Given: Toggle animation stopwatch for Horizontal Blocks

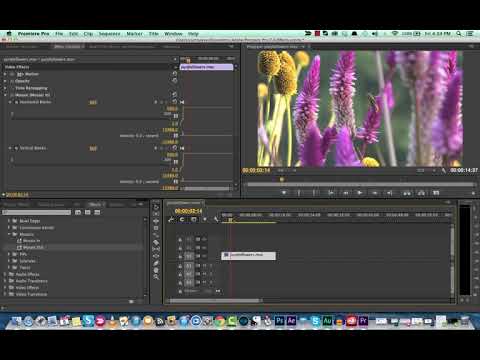Looking at the screenshot, I should (16, 102).
